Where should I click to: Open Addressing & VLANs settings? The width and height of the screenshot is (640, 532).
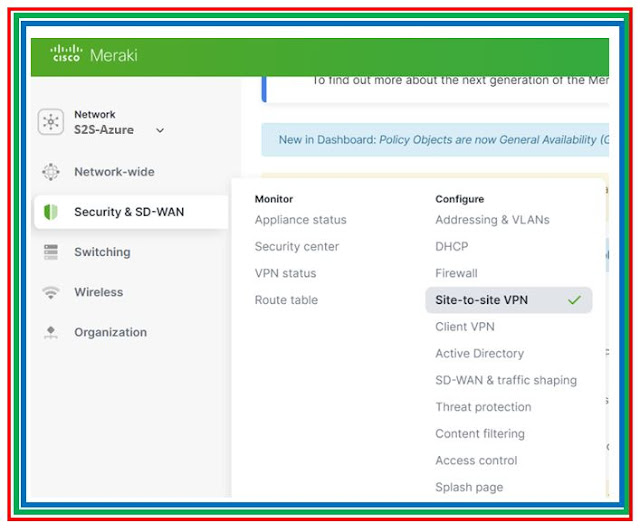pos(492,220)
